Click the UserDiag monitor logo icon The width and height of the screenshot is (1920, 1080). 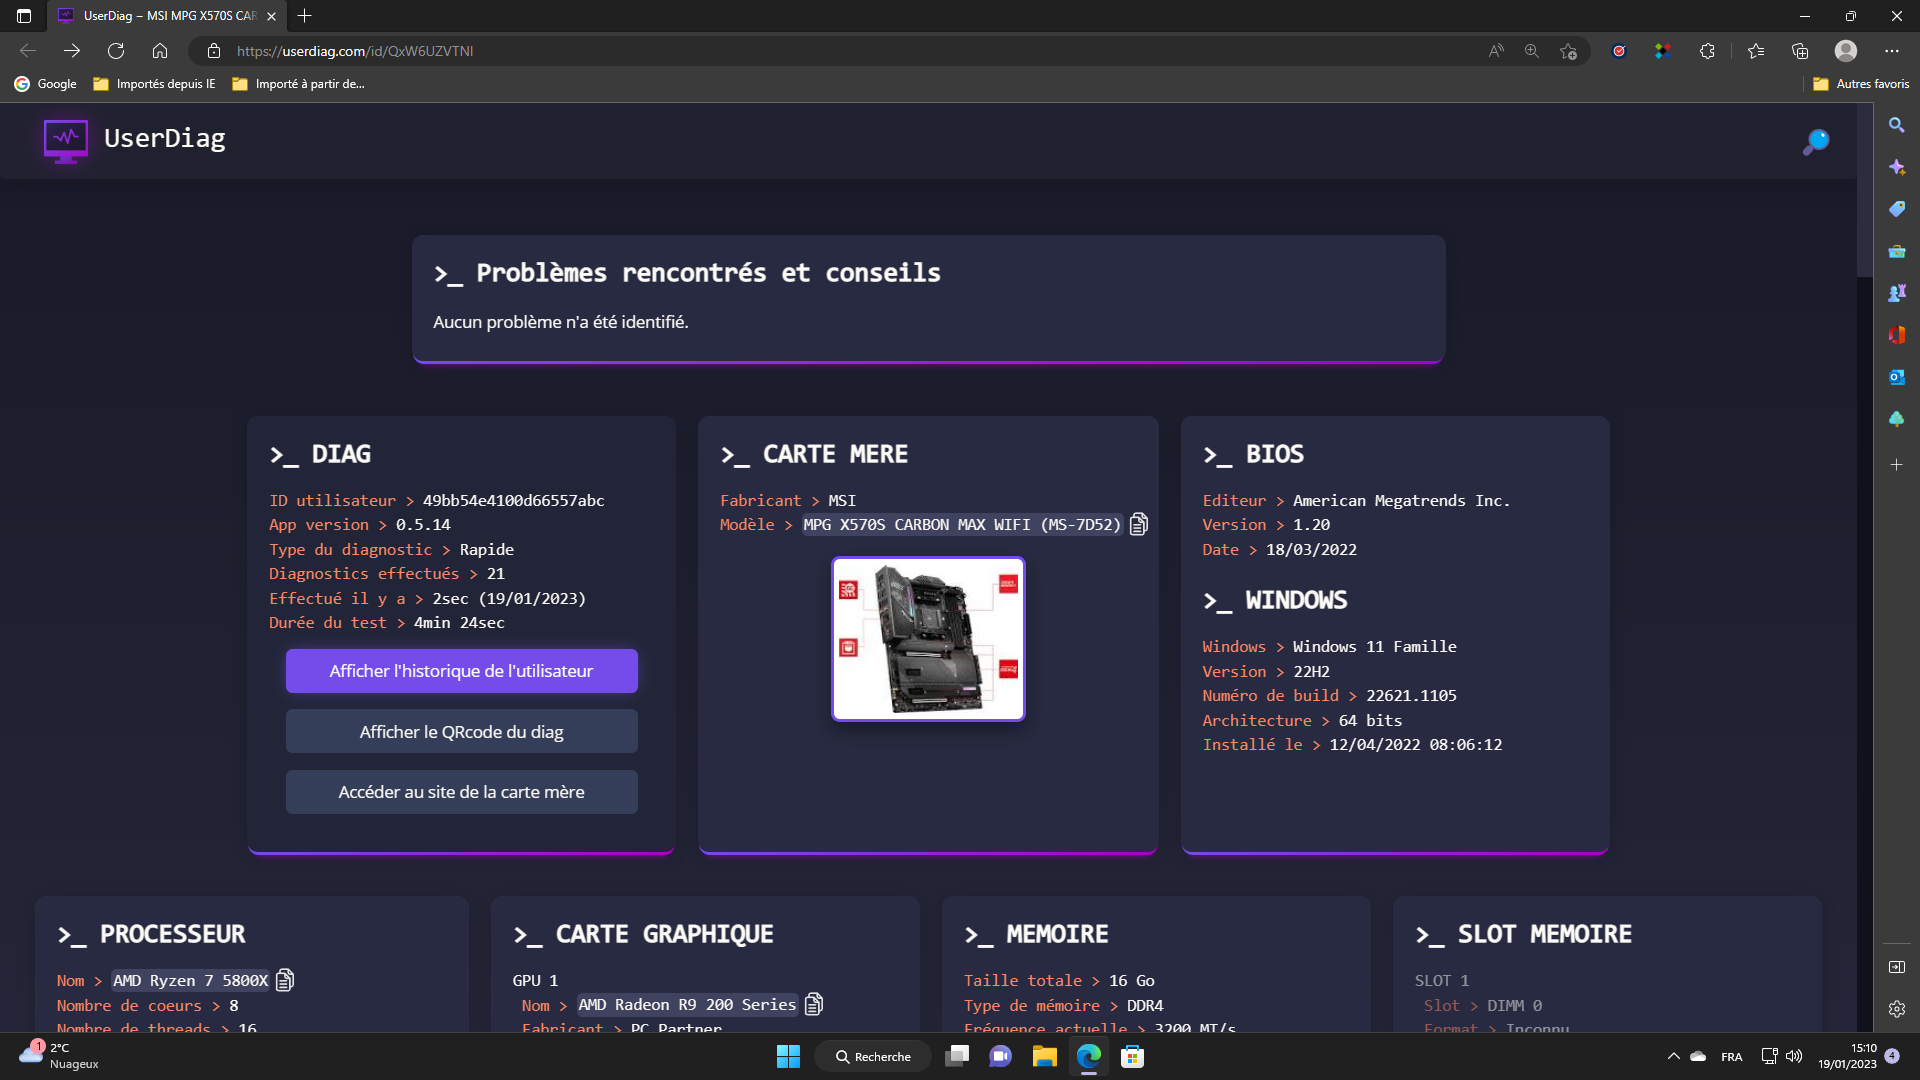click(x=66, y=140)
